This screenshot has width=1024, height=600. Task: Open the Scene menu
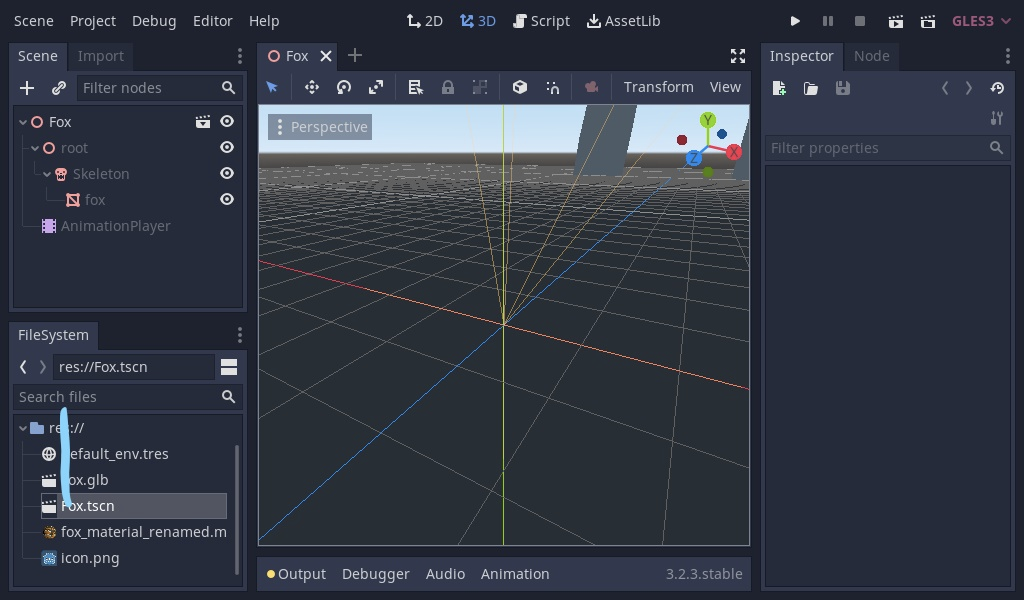[34, 21]
